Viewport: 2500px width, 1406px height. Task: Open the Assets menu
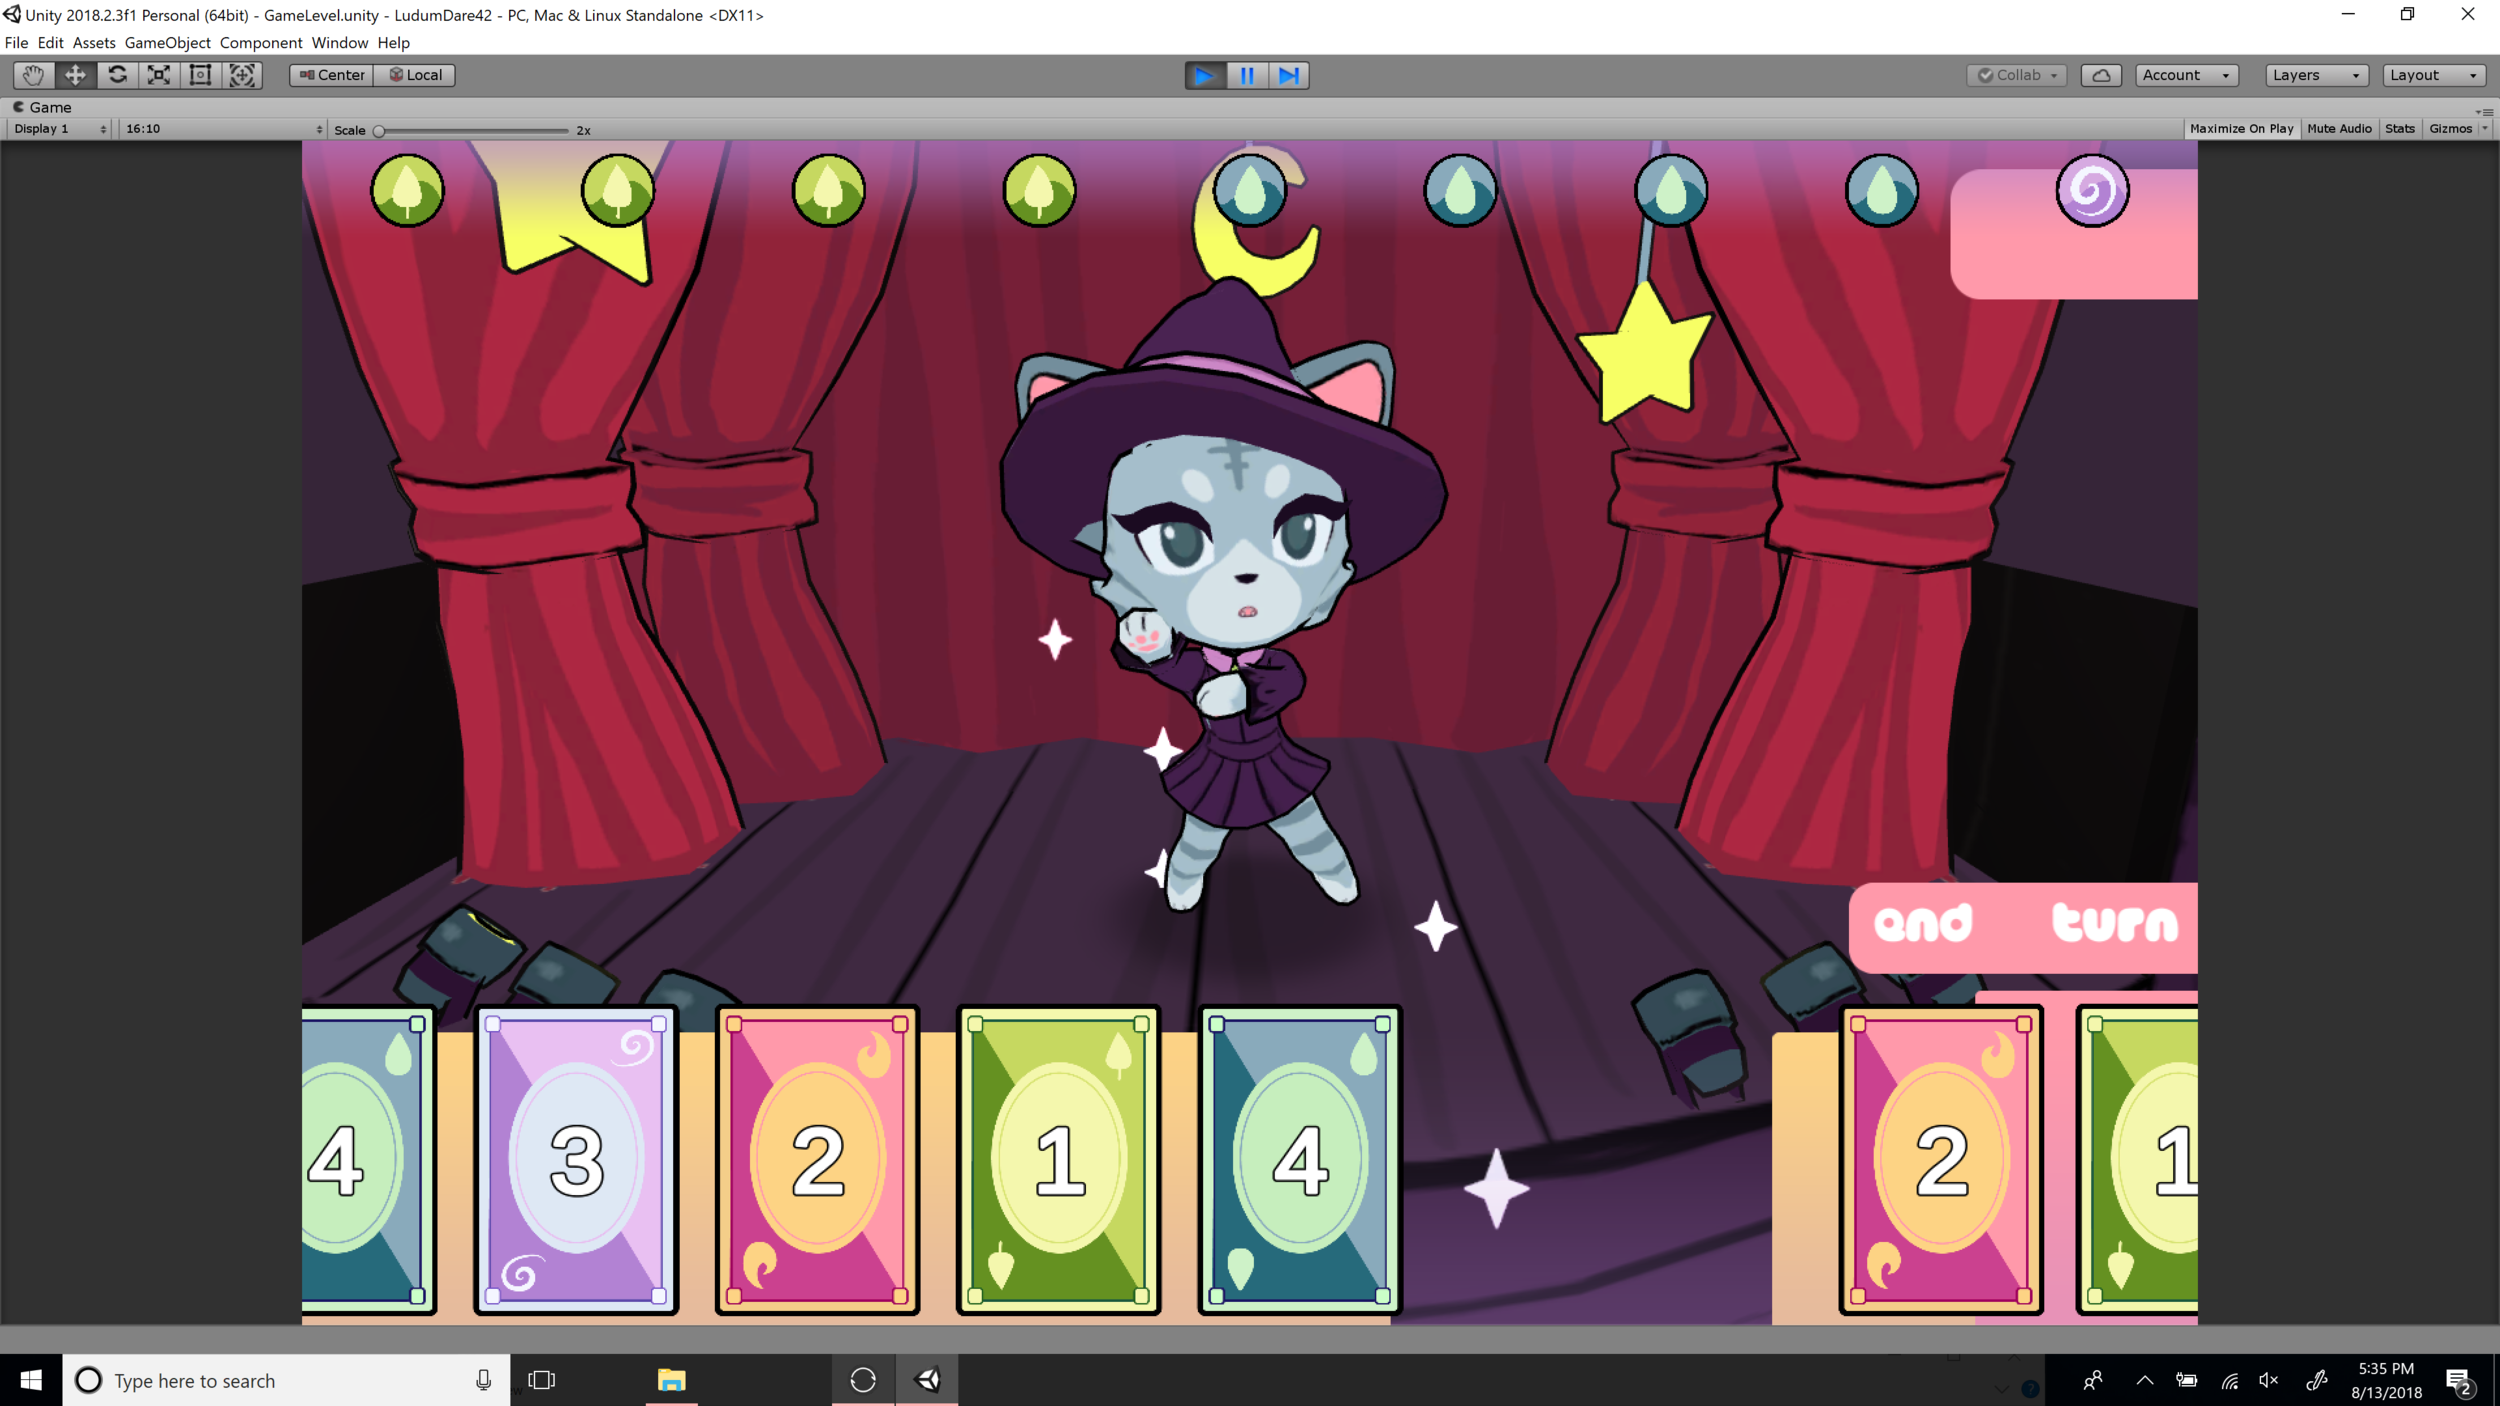point(94,43)
